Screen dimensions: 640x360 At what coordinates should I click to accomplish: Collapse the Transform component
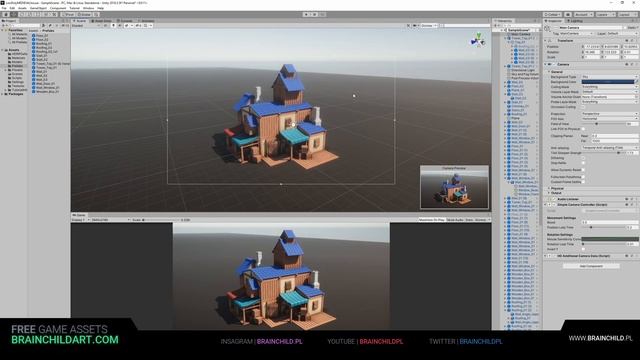[546, 40]
